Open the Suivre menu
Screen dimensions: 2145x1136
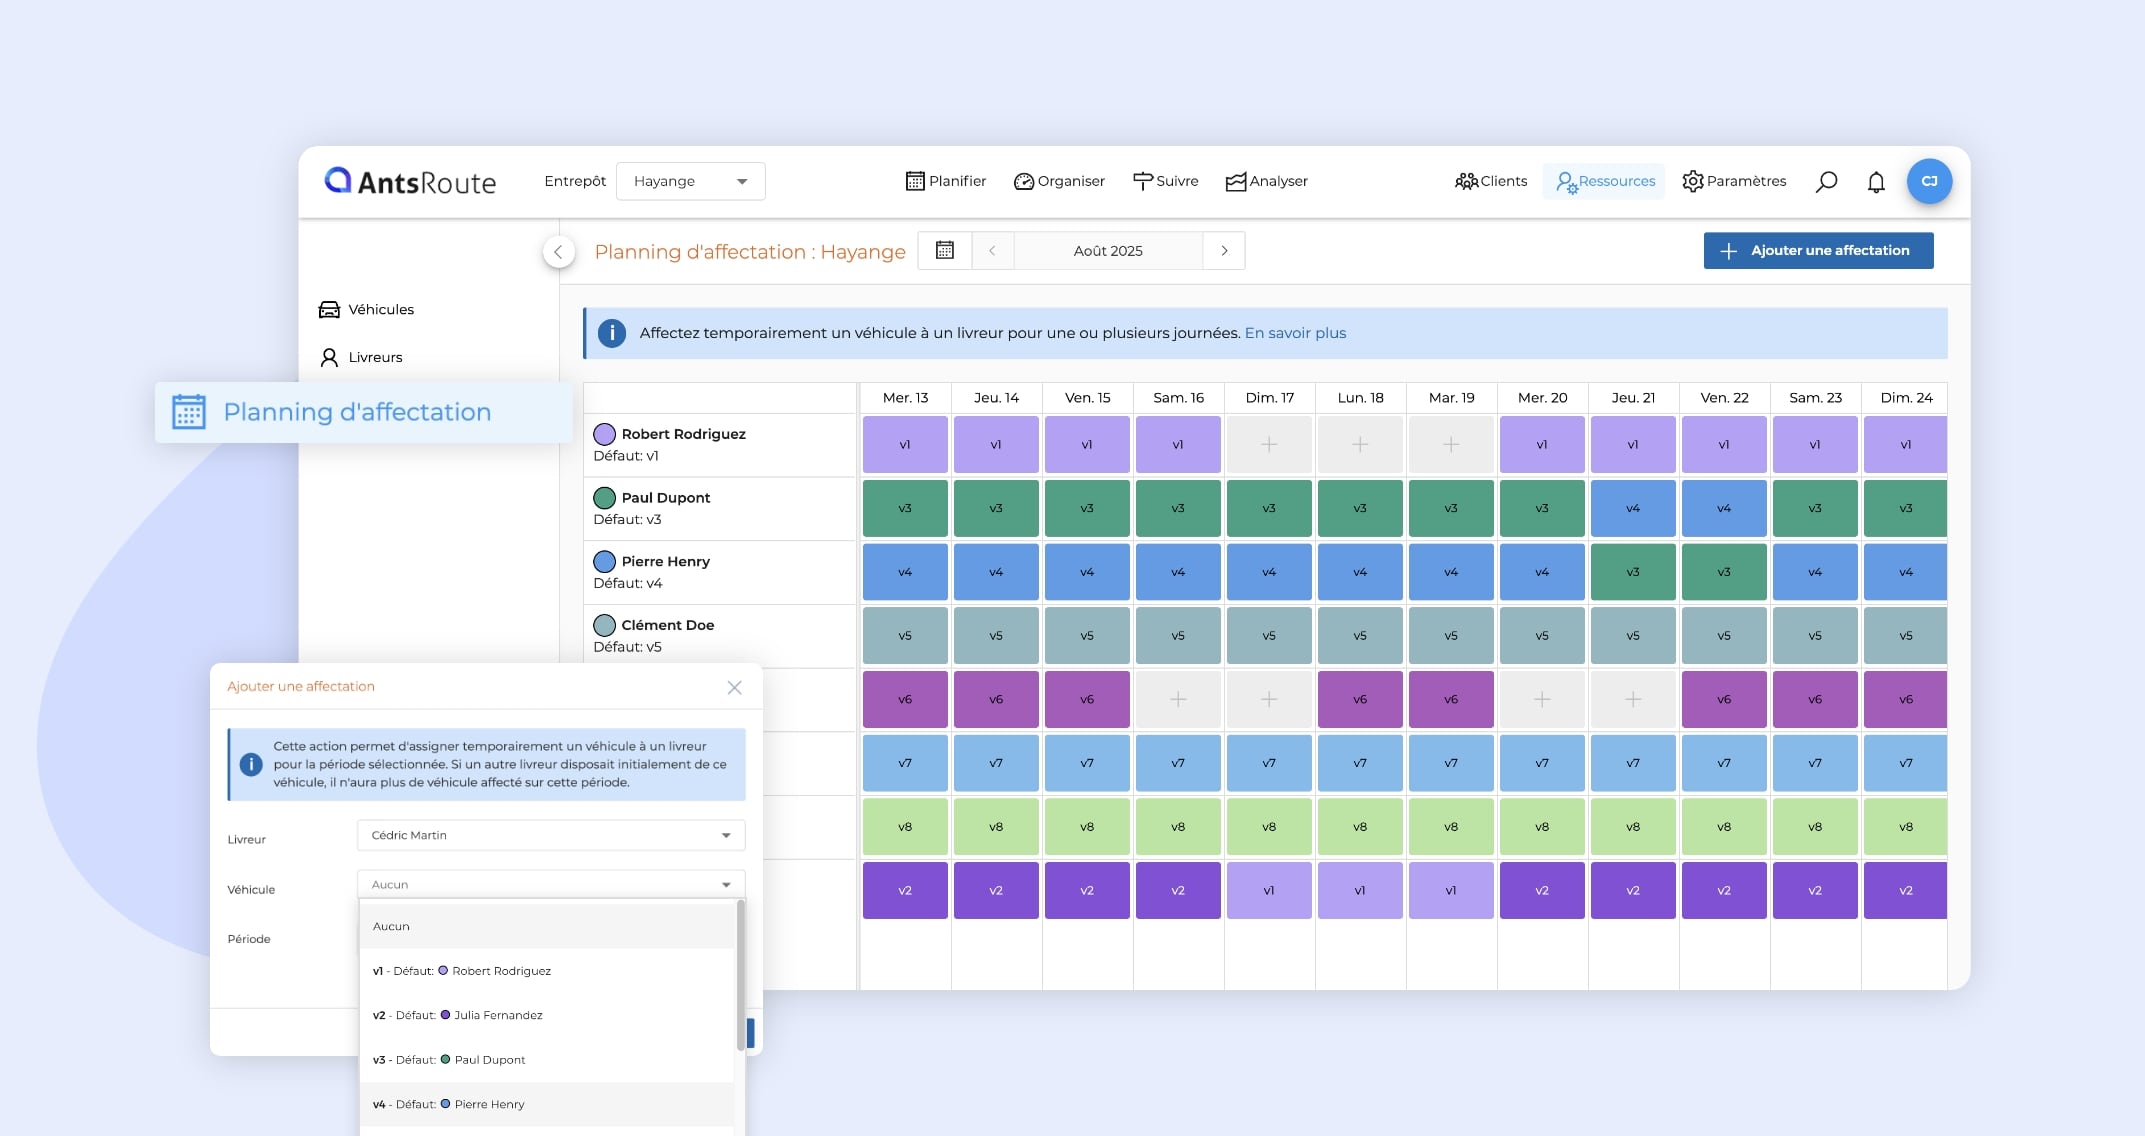coord(1165,181)
